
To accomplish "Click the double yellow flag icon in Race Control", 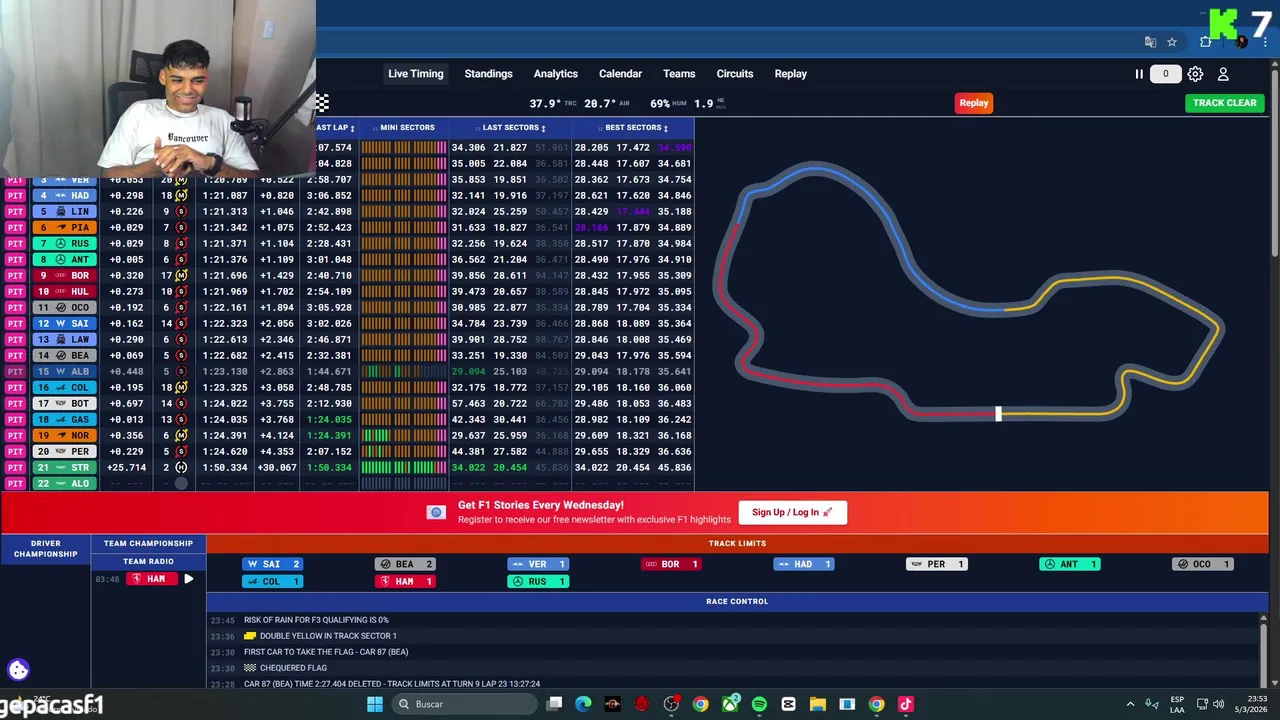I will (250, 636).
